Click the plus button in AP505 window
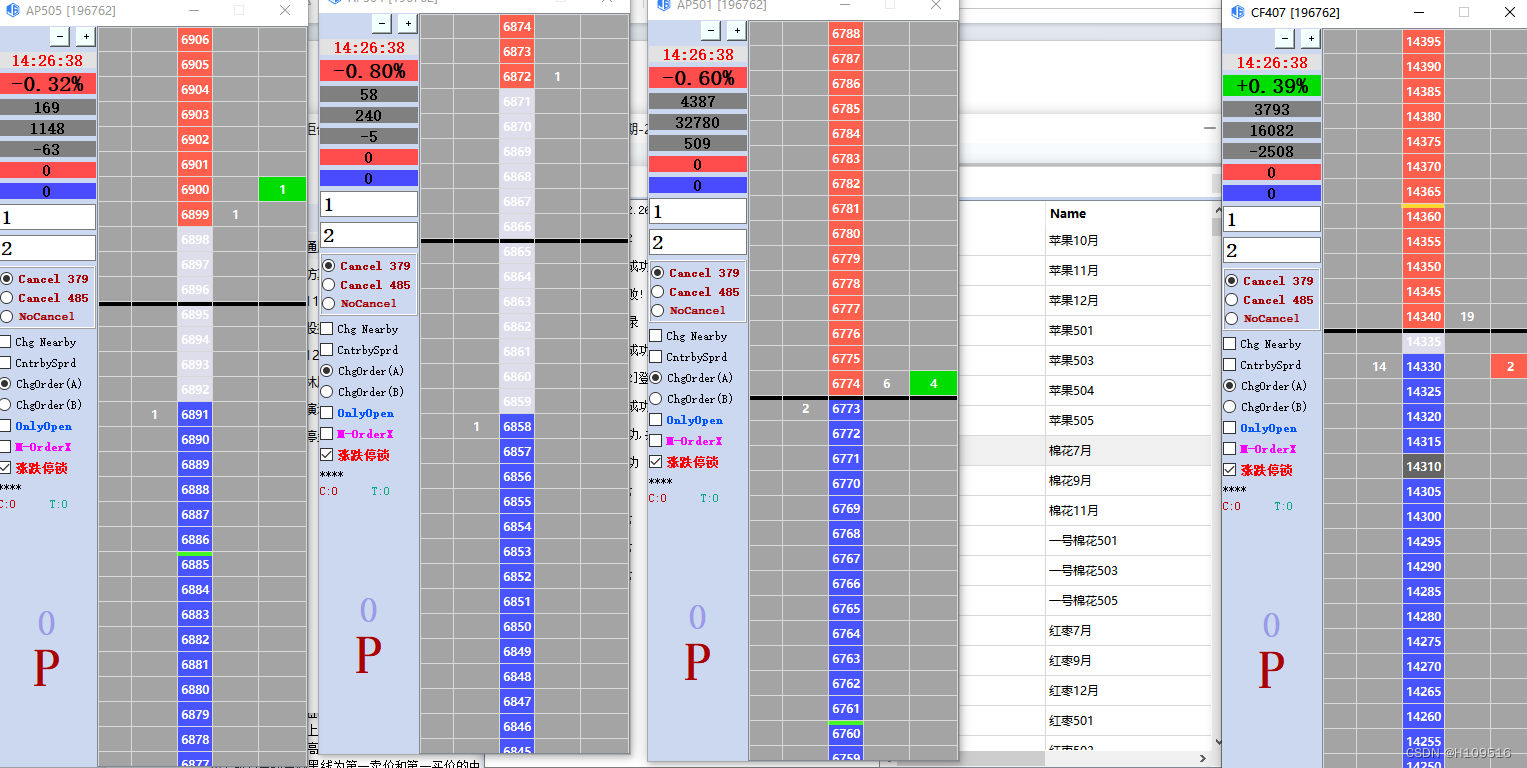1527x768 pixels. tap(85, 36)
